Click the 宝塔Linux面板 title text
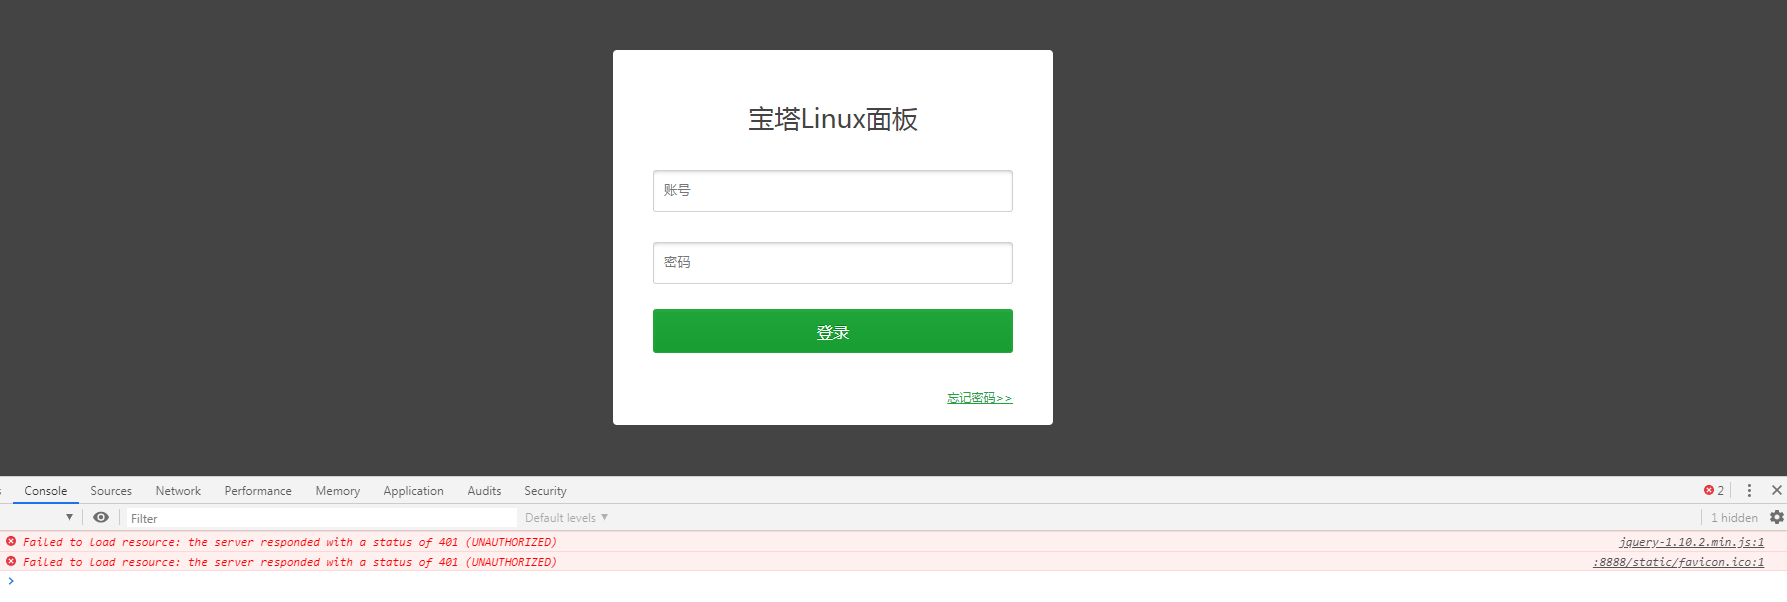 833,119
